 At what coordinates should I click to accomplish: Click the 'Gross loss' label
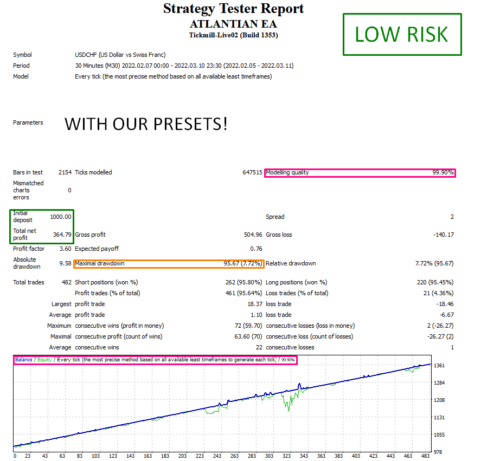(x=279, y=235)
